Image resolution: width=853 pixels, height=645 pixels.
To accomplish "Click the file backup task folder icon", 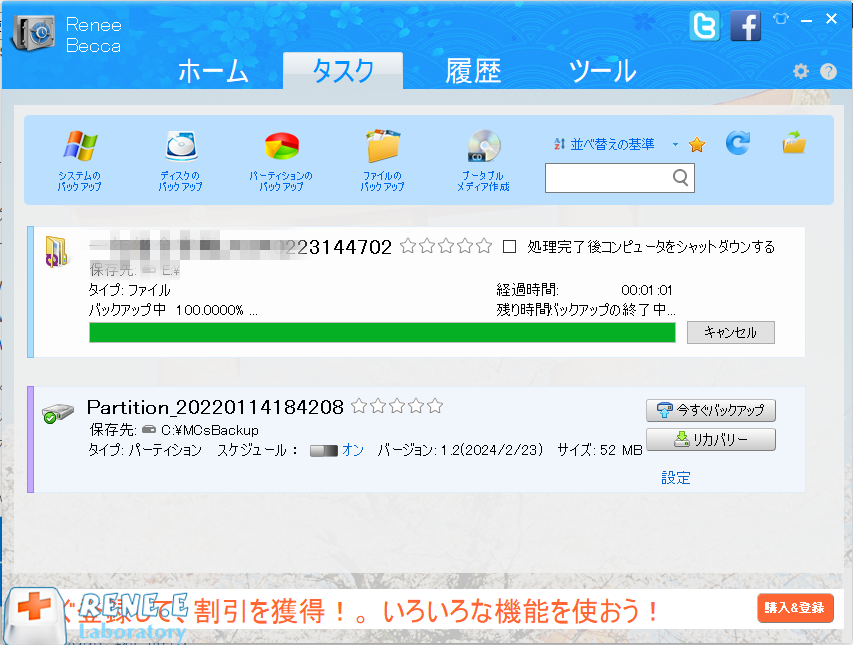I will (x=55, y=252).
